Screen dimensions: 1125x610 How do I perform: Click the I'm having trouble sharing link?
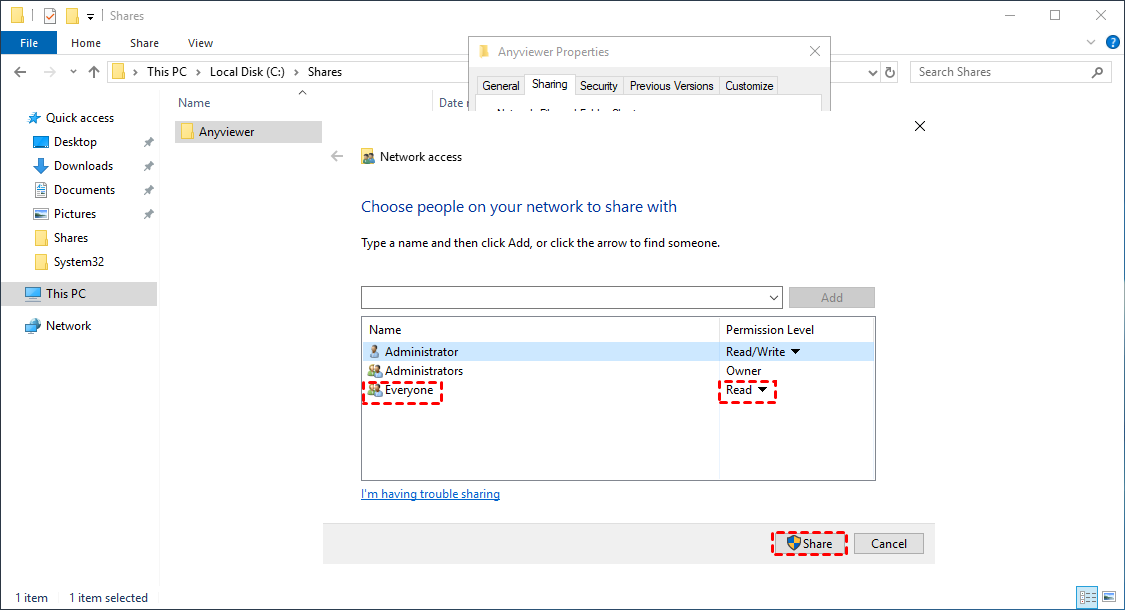[x=430, y=494]
